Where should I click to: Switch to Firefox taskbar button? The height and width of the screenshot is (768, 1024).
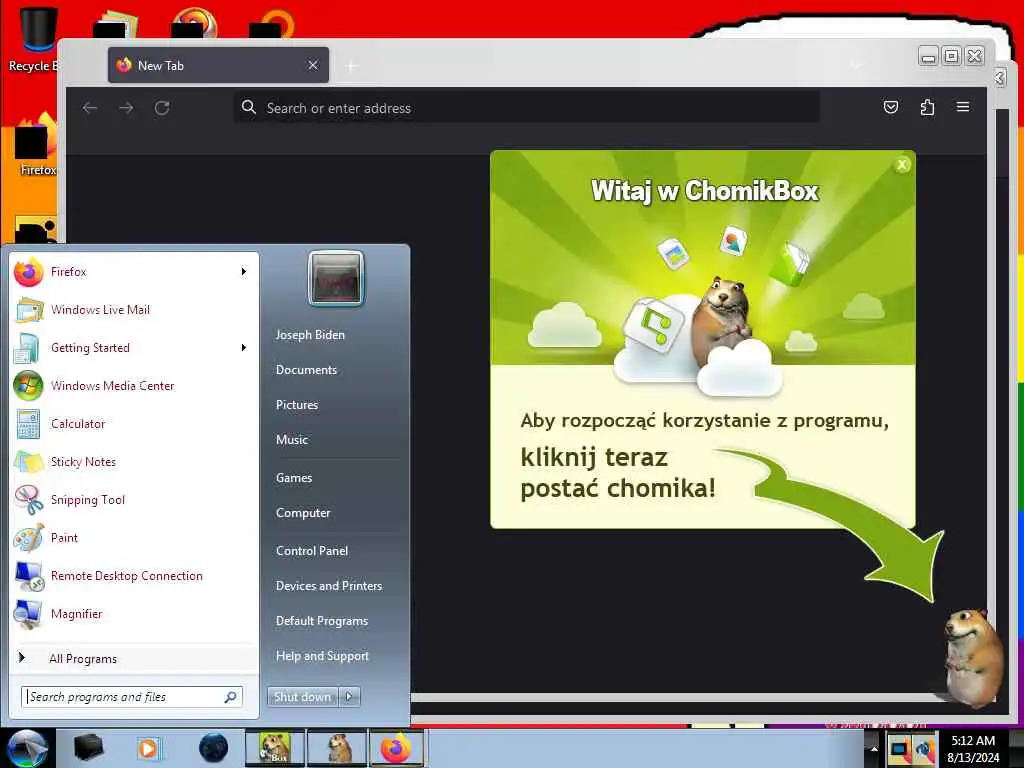tap(396, 748)
